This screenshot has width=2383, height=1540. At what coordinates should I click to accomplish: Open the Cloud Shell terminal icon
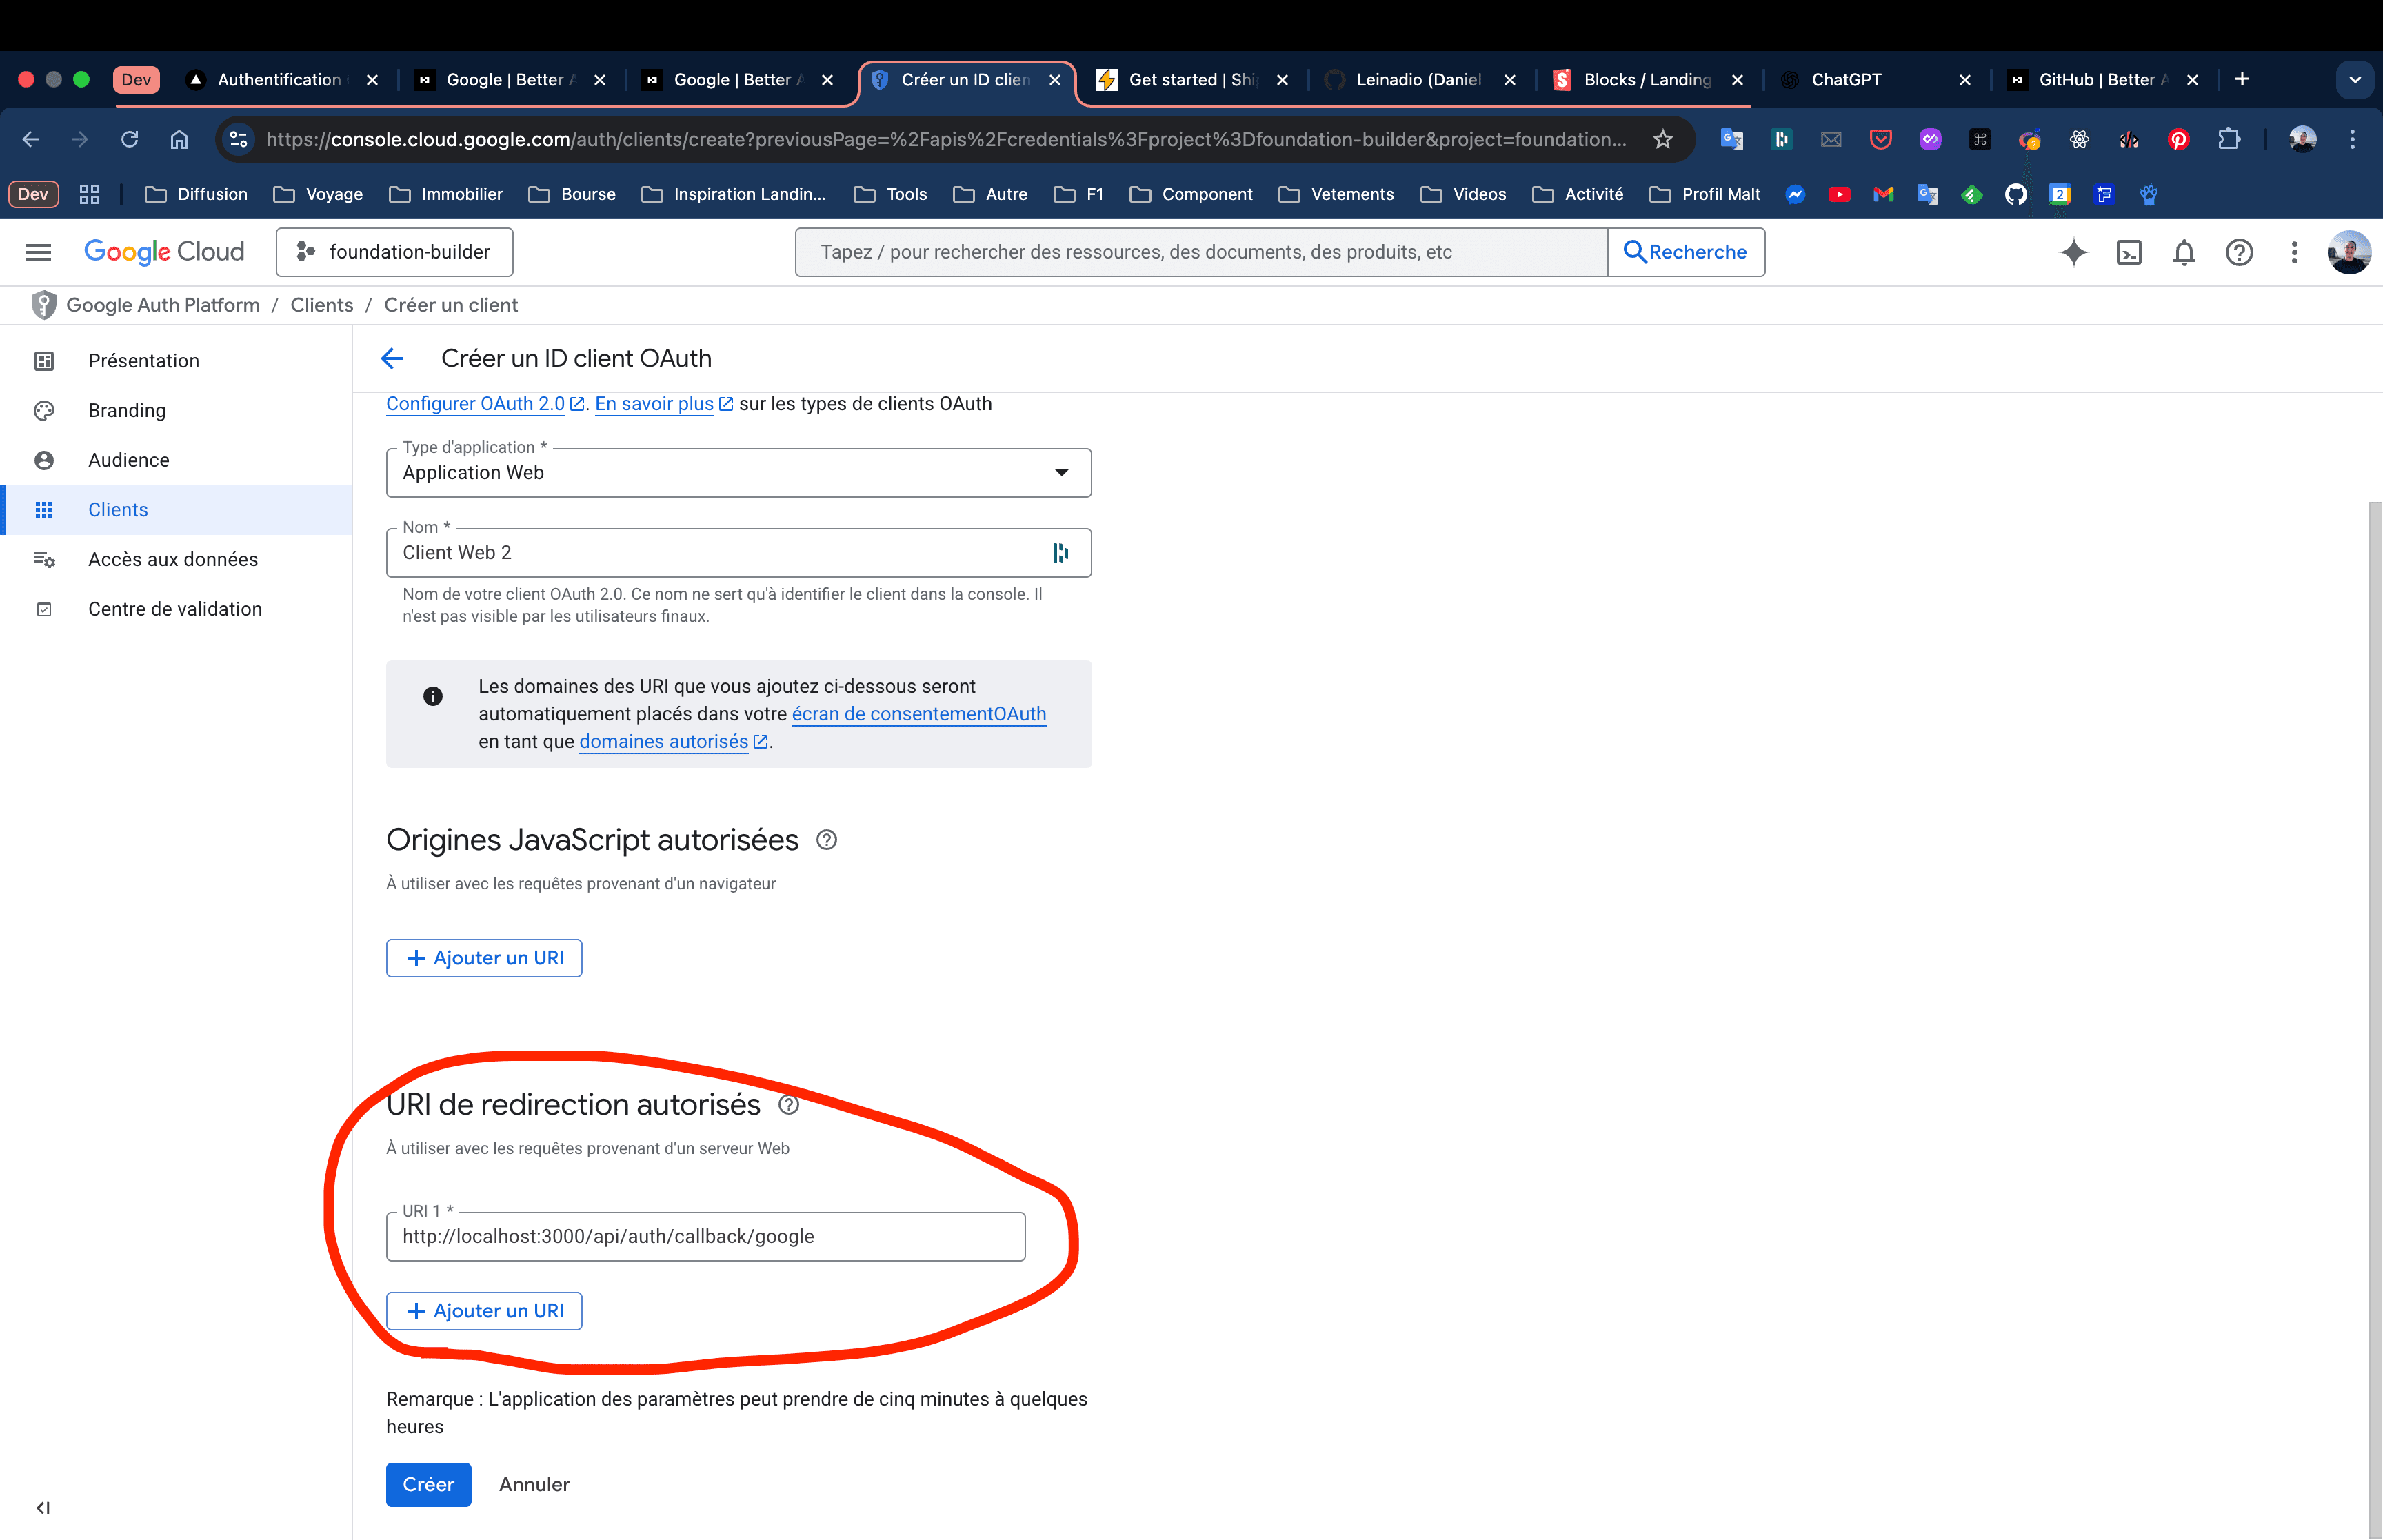(2129, 253)
